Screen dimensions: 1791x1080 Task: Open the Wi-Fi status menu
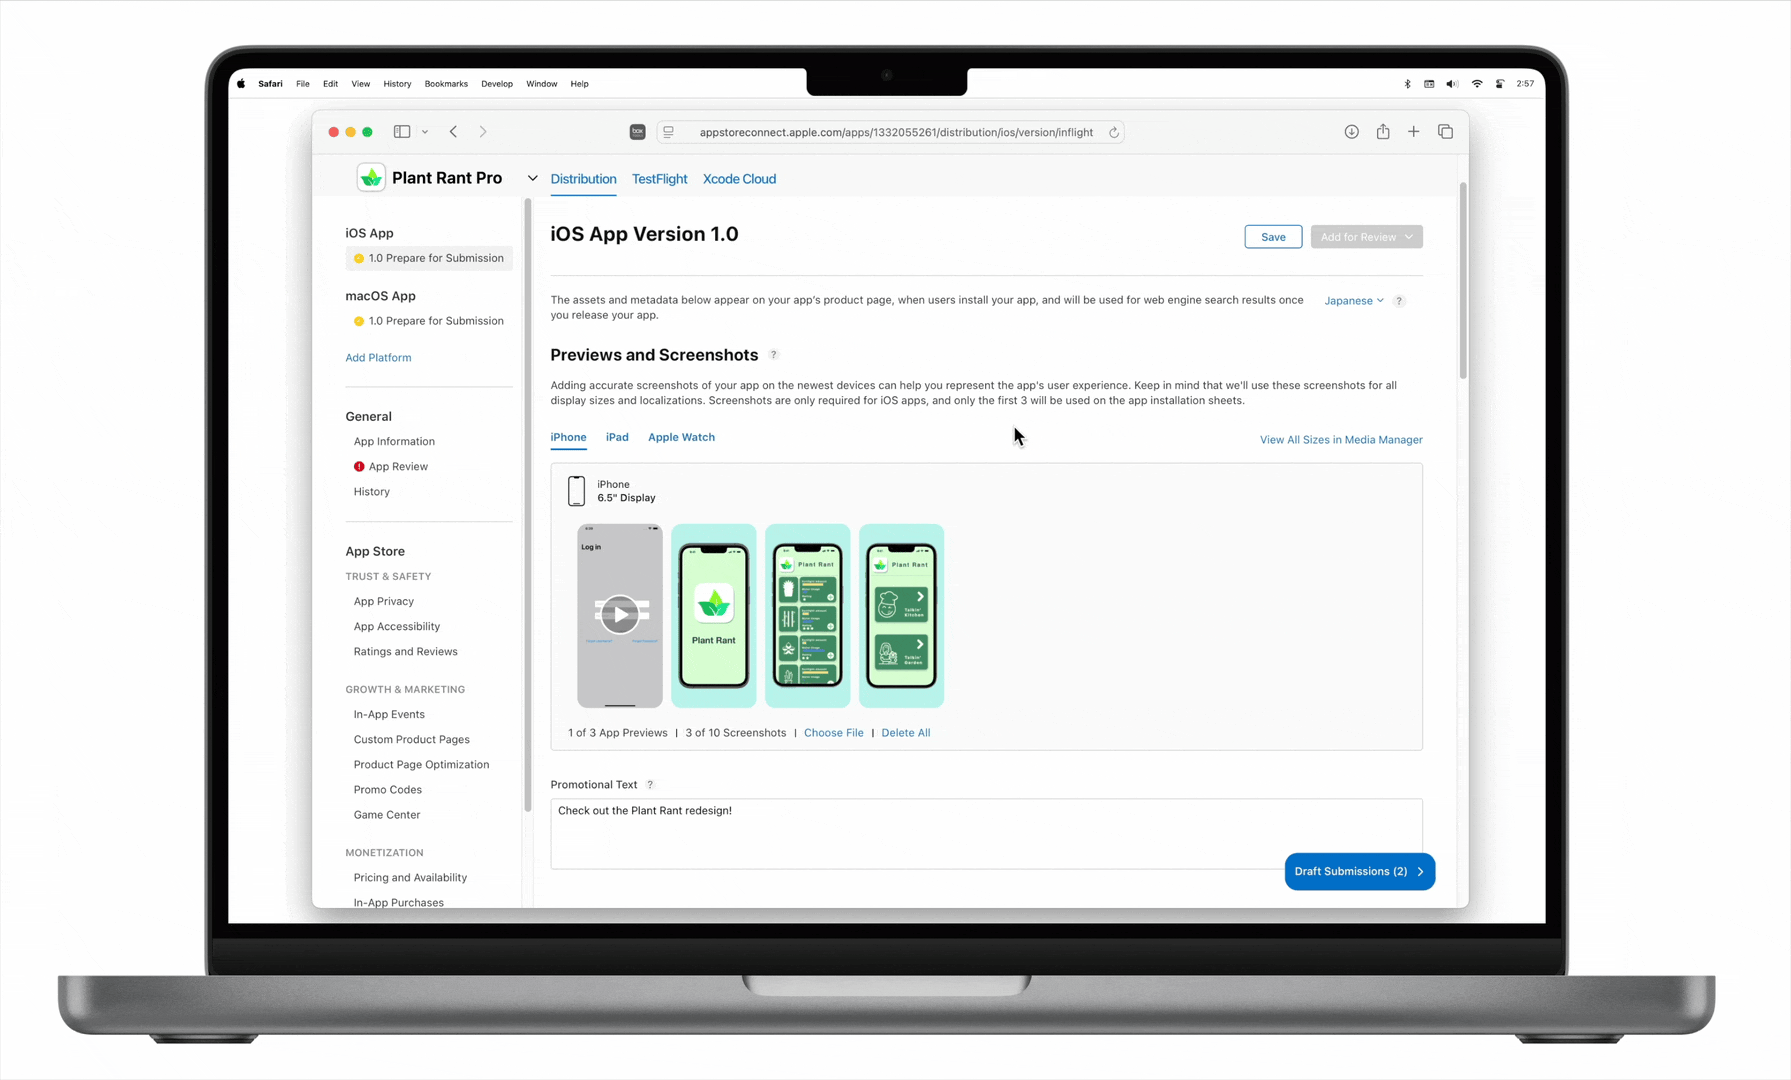[x=1477, y=84]
